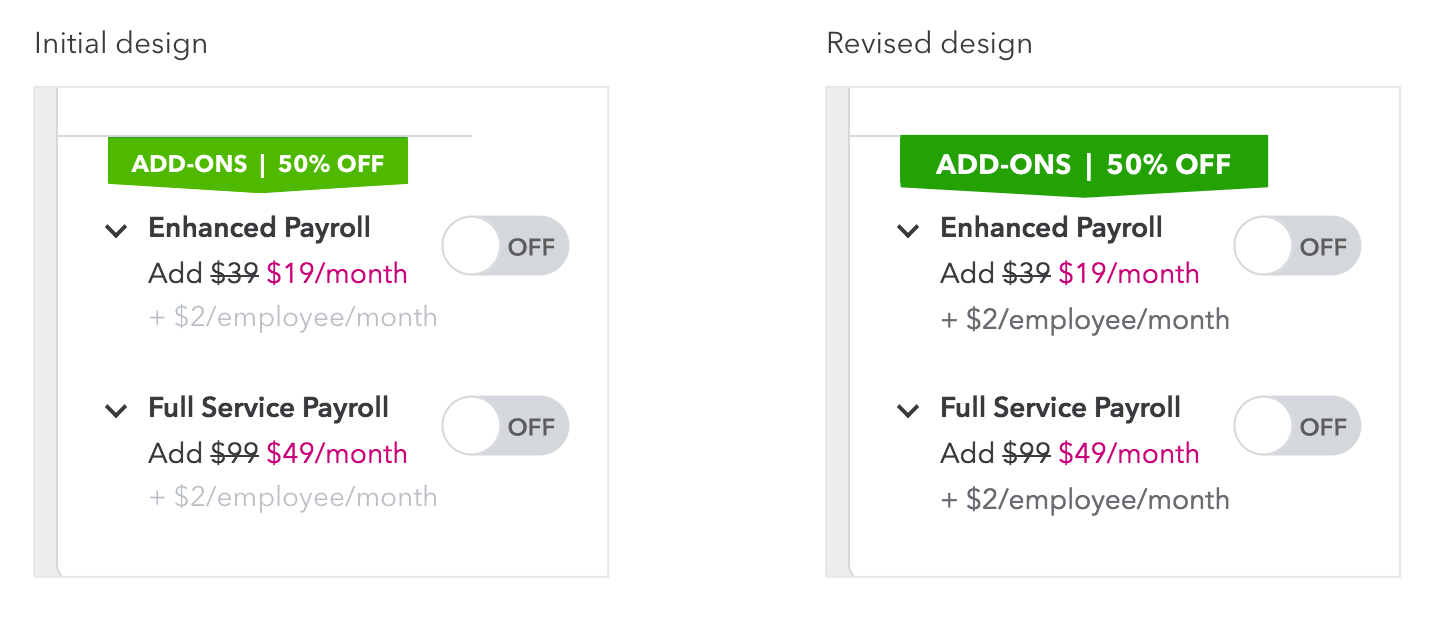Image resolution: width=1451 pixels, height=630 pixels.
Task: Expand Full Service Payroll chevron in revised design
Action: click(x=908, y=411)
